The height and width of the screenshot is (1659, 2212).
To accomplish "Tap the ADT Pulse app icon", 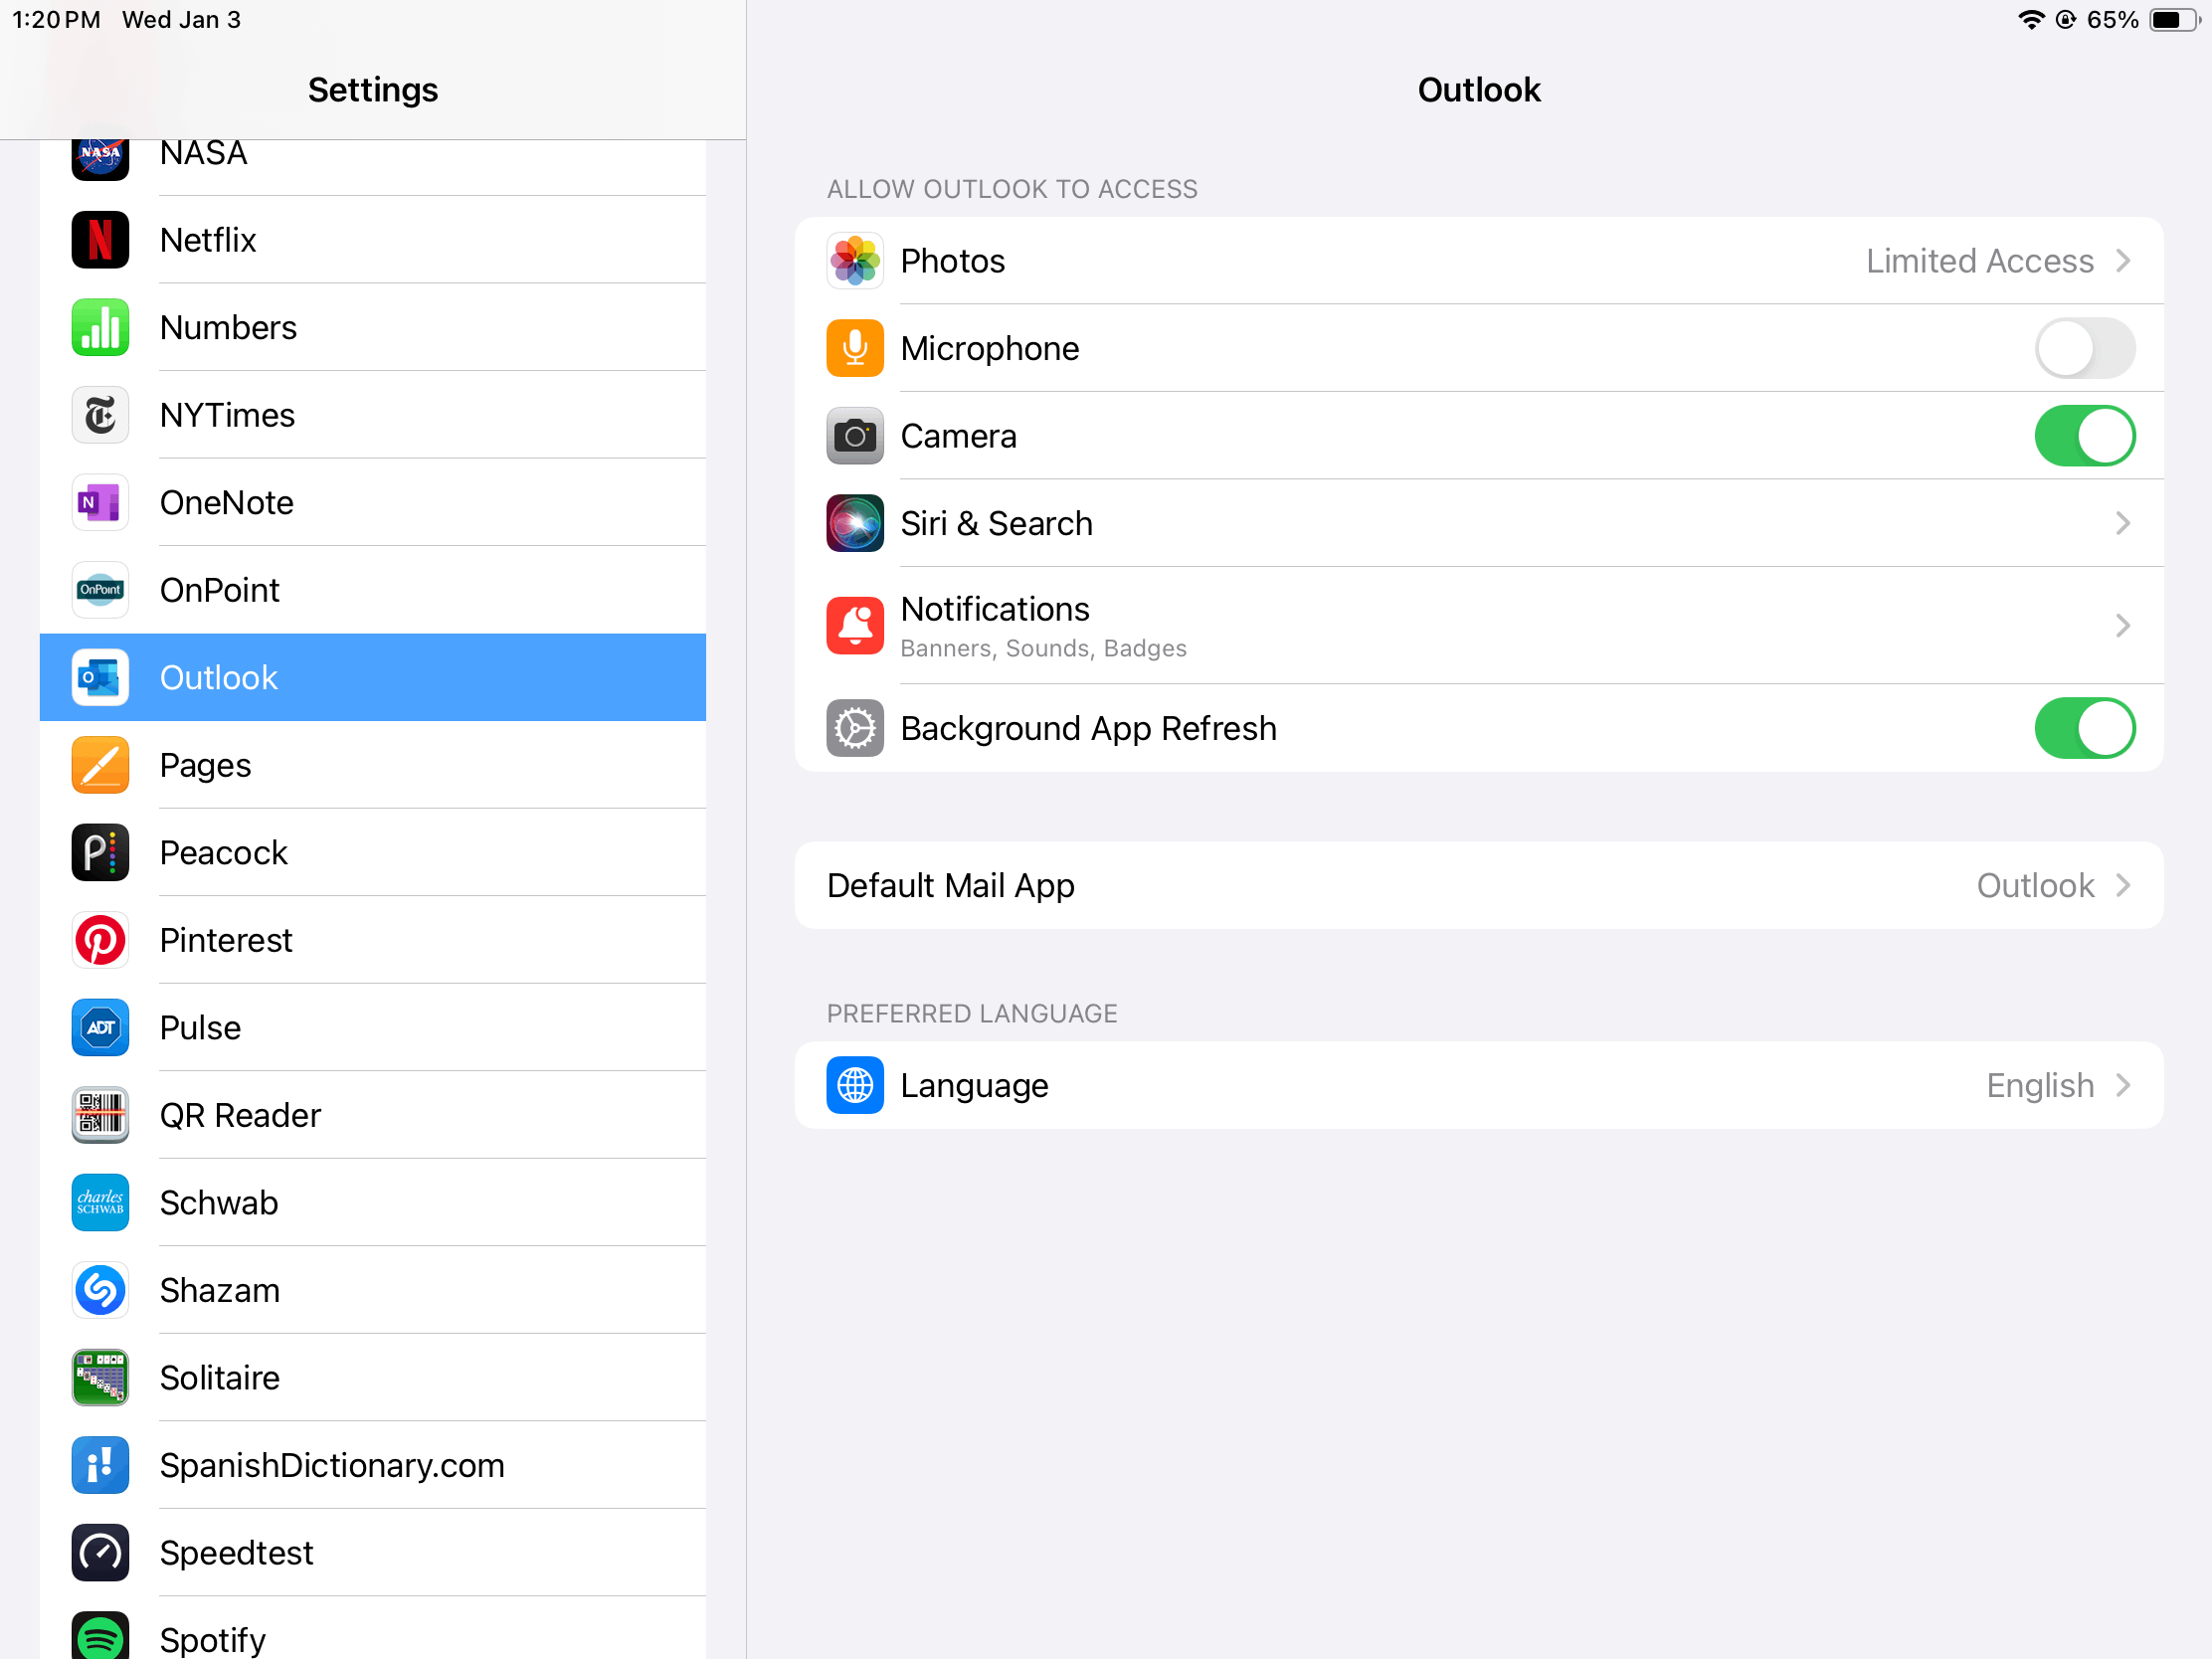I will [x=100, y=1027].
